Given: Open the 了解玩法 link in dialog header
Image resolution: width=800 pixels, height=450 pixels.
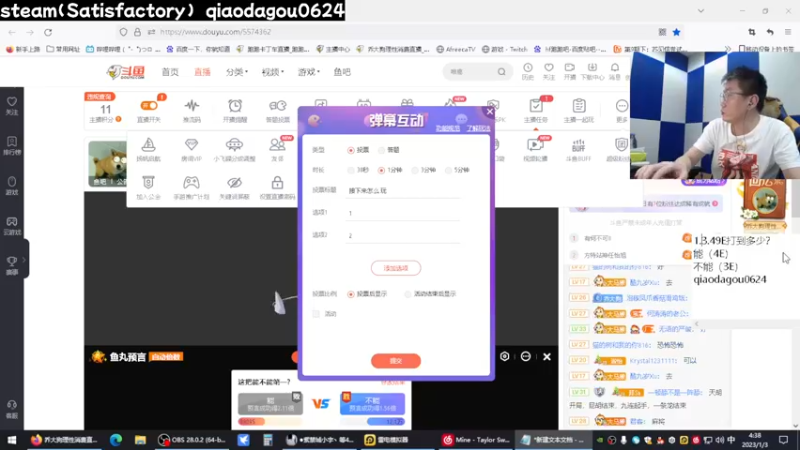Looking at the screenshot, I should [478, 129].
